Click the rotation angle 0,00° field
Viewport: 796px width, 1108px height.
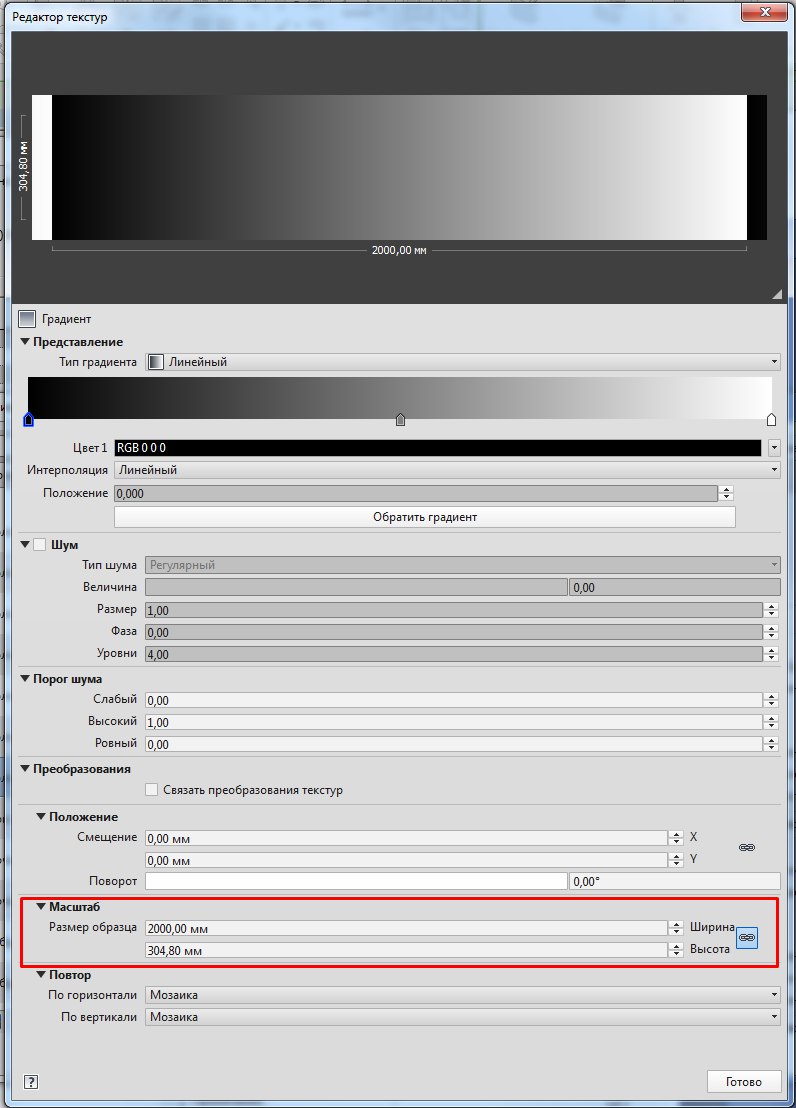pos(675,881)
